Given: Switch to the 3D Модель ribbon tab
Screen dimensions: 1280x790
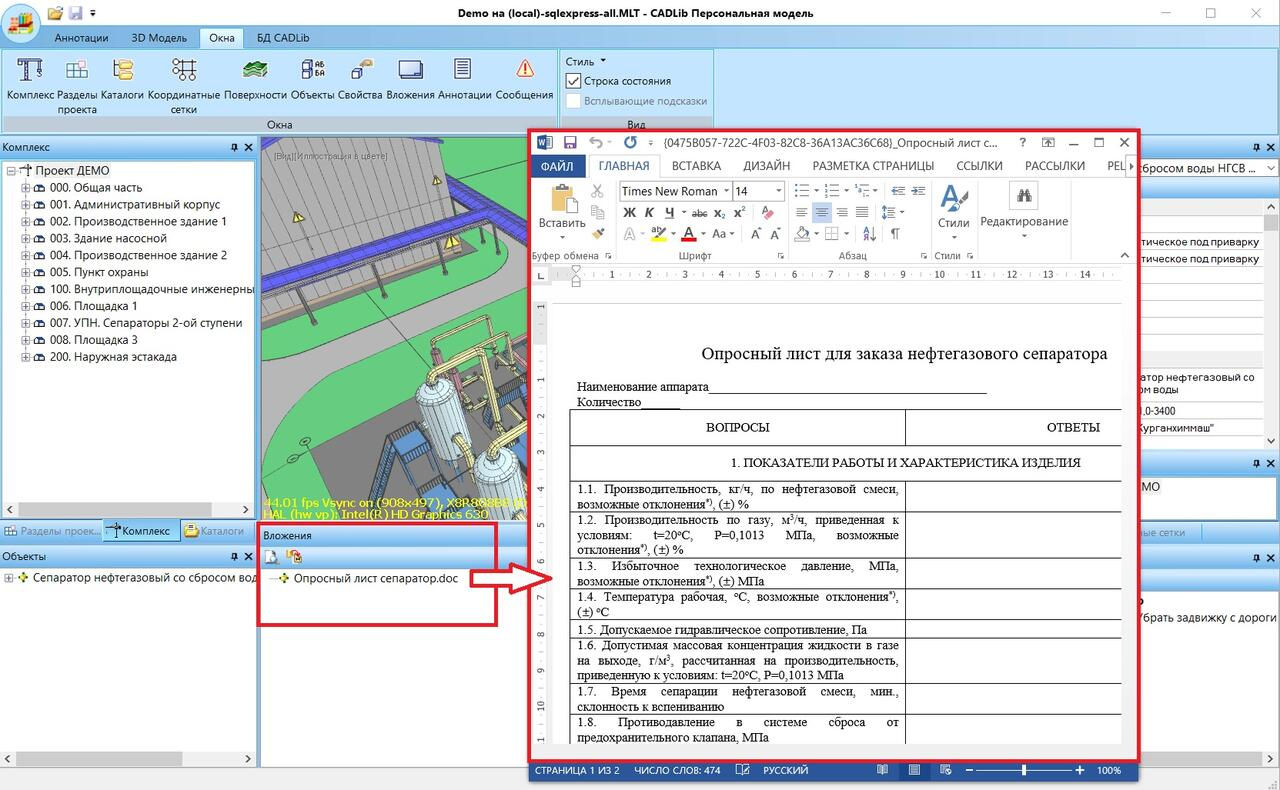Looking at the screenshot, I should point(159,38).
